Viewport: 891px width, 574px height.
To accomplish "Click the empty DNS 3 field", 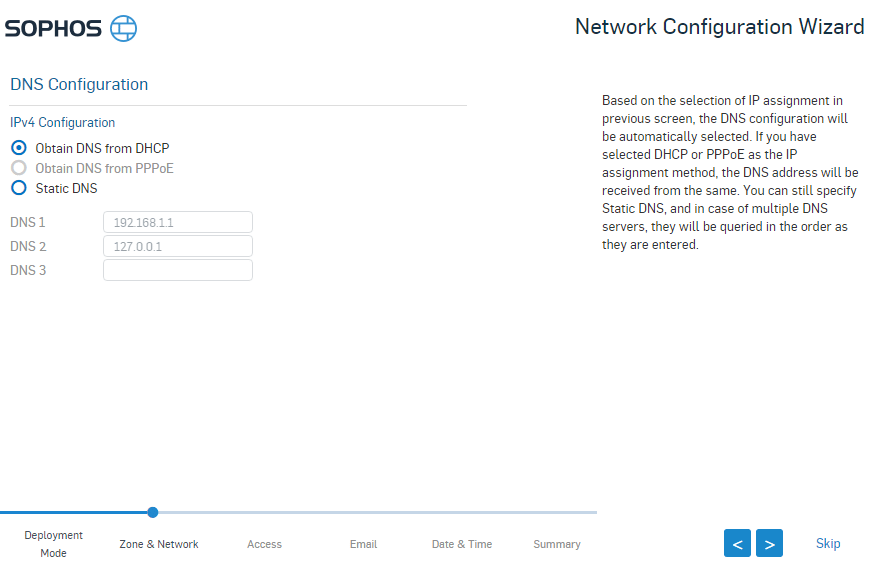I will pos(178,270).
